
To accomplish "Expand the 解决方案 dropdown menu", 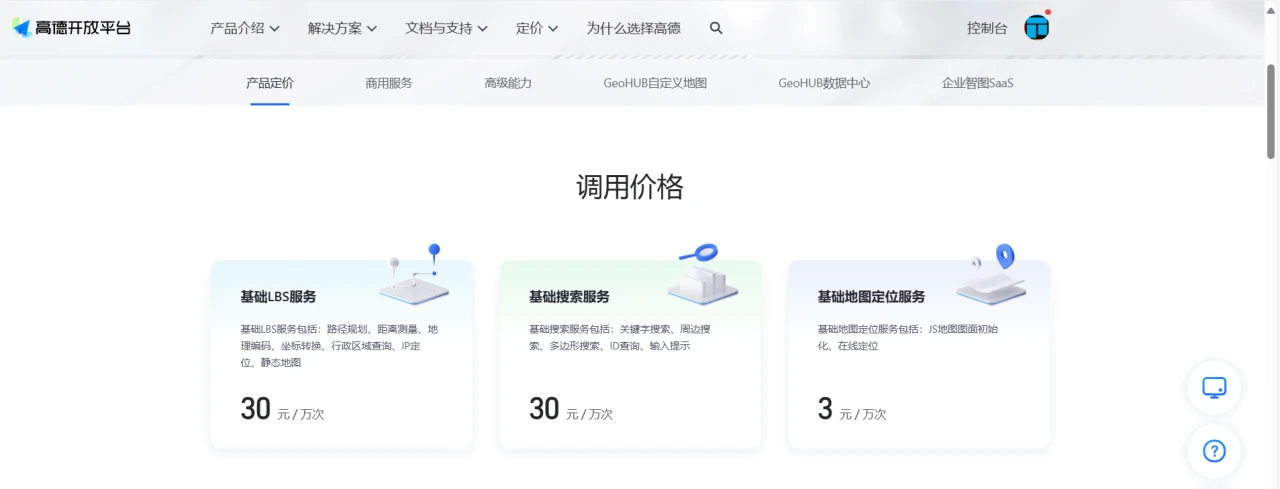I will pos(342,28).
